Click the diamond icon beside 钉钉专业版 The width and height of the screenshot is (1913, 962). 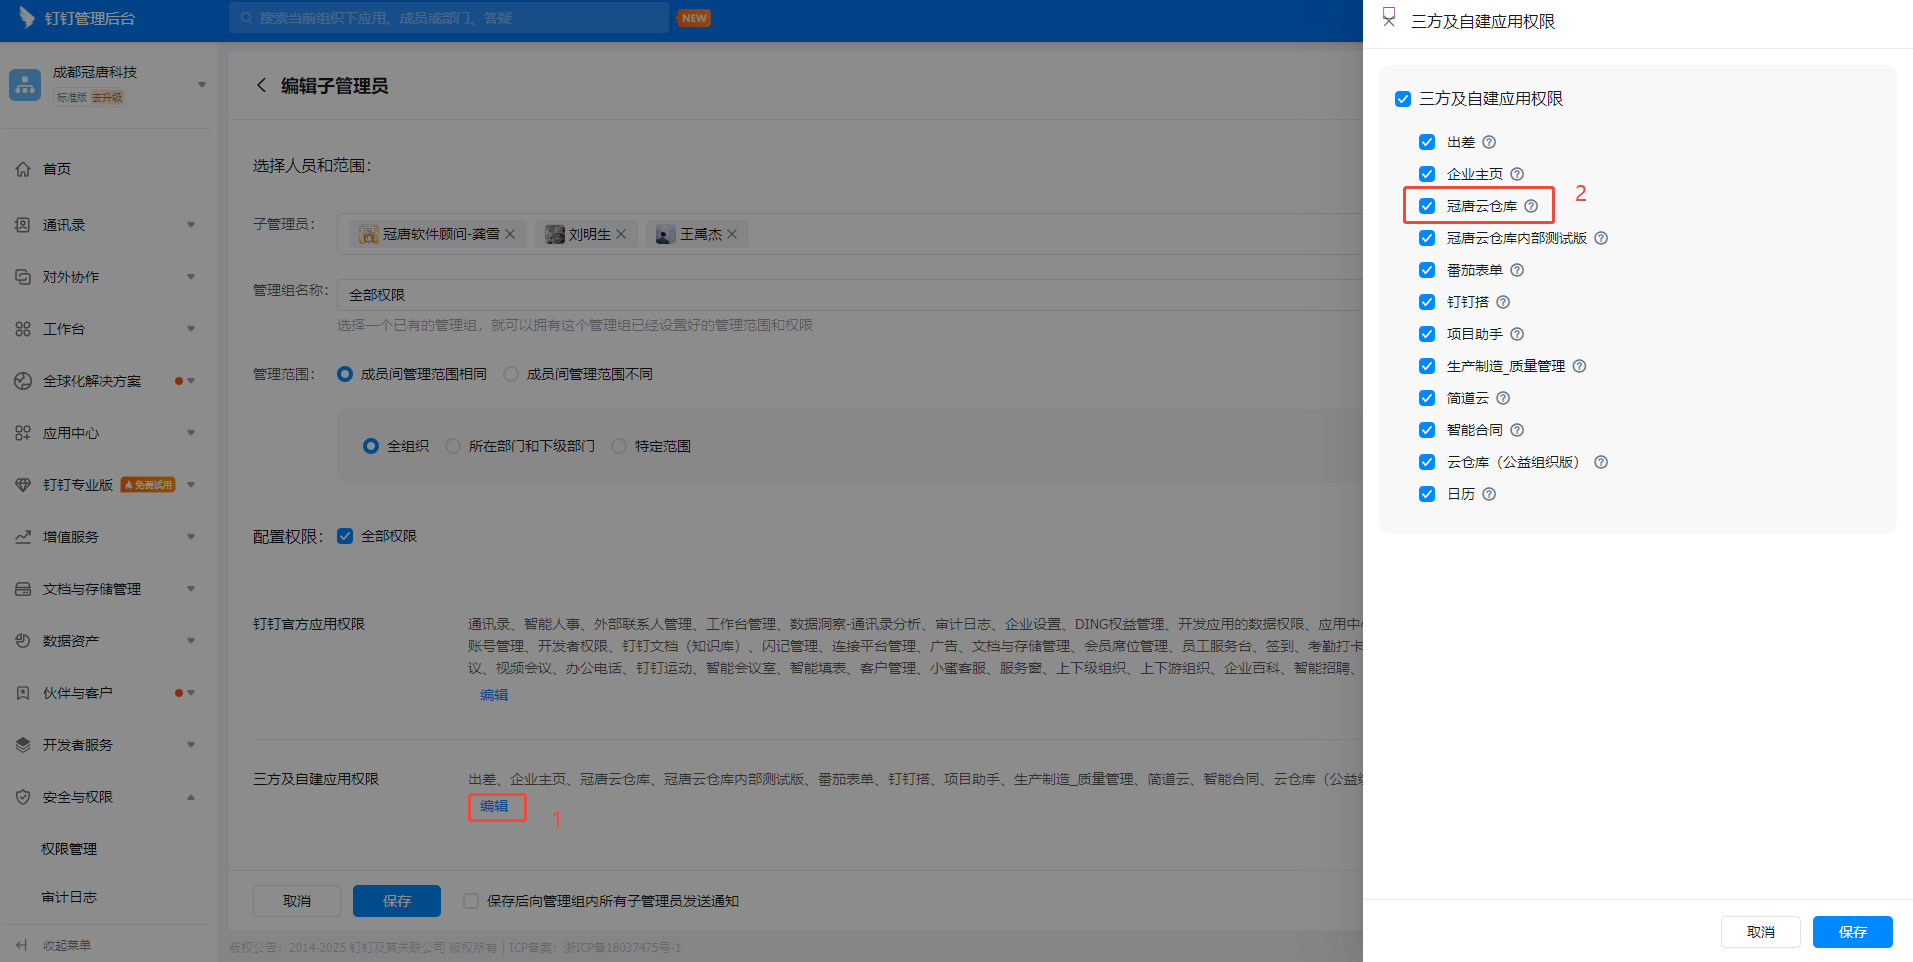click(23, 485)
